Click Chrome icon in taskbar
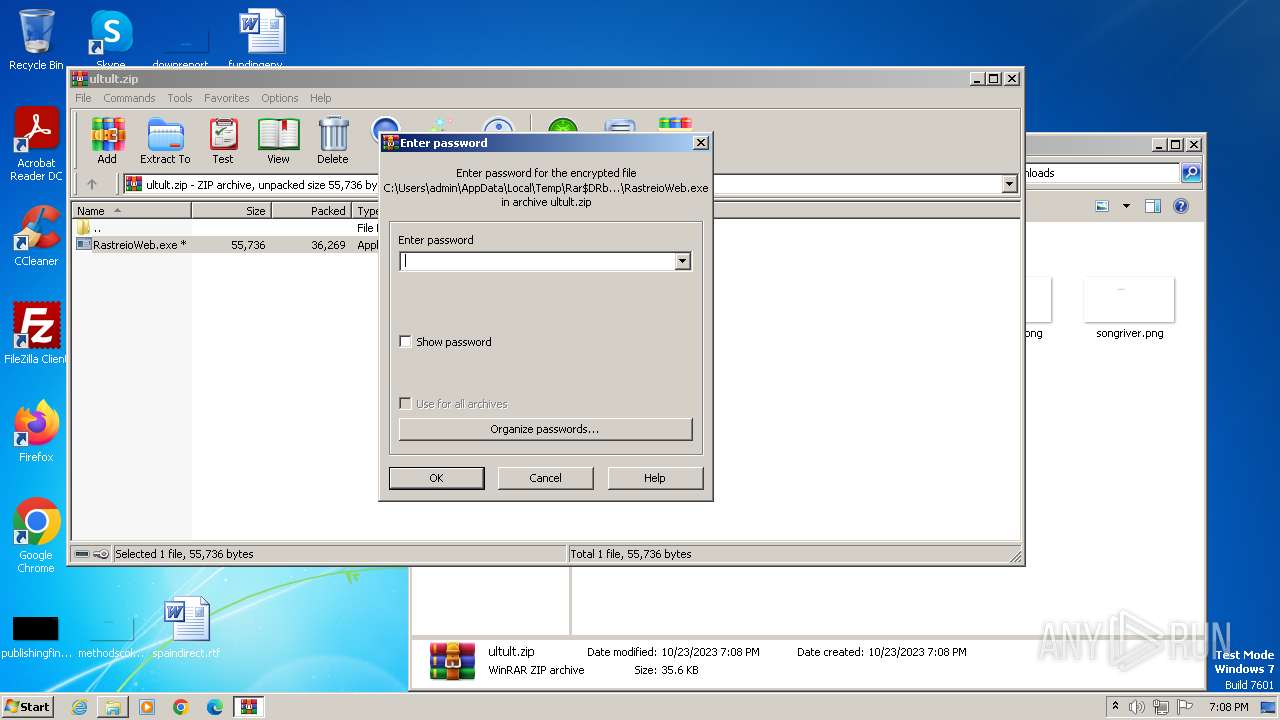Image resolution: width=1280 pixels, height=720 pixels. (181, 707)
